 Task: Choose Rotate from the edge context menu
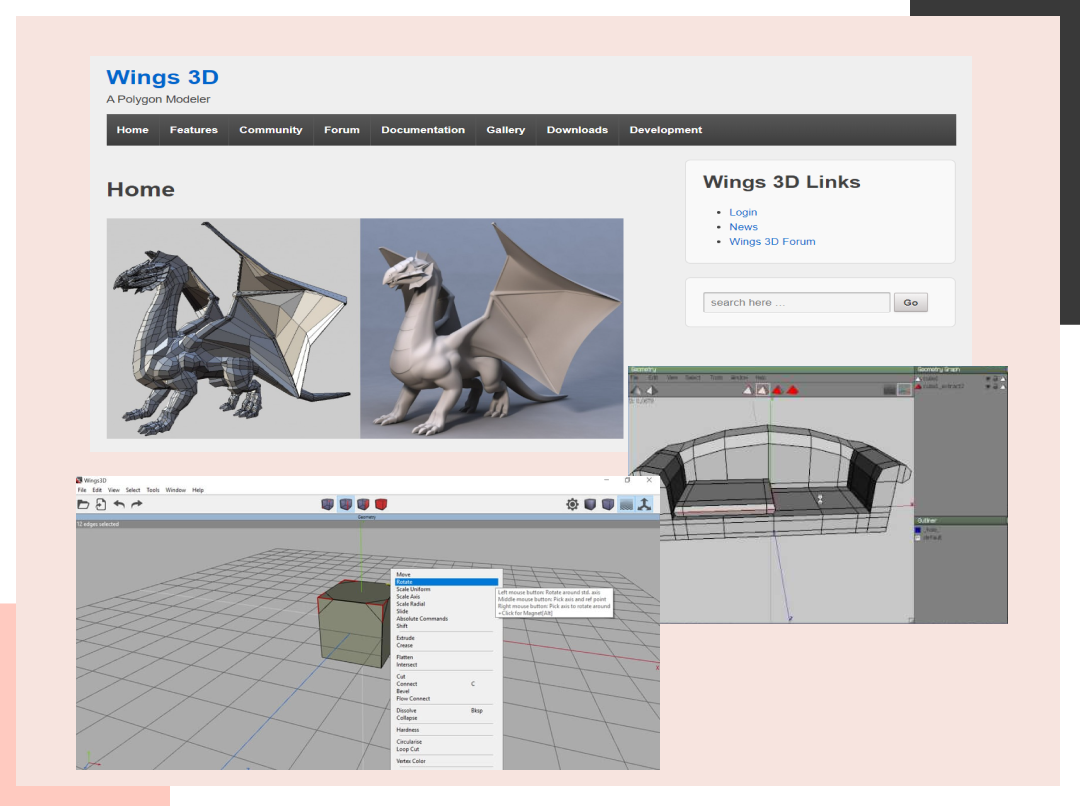click(446, 582)
